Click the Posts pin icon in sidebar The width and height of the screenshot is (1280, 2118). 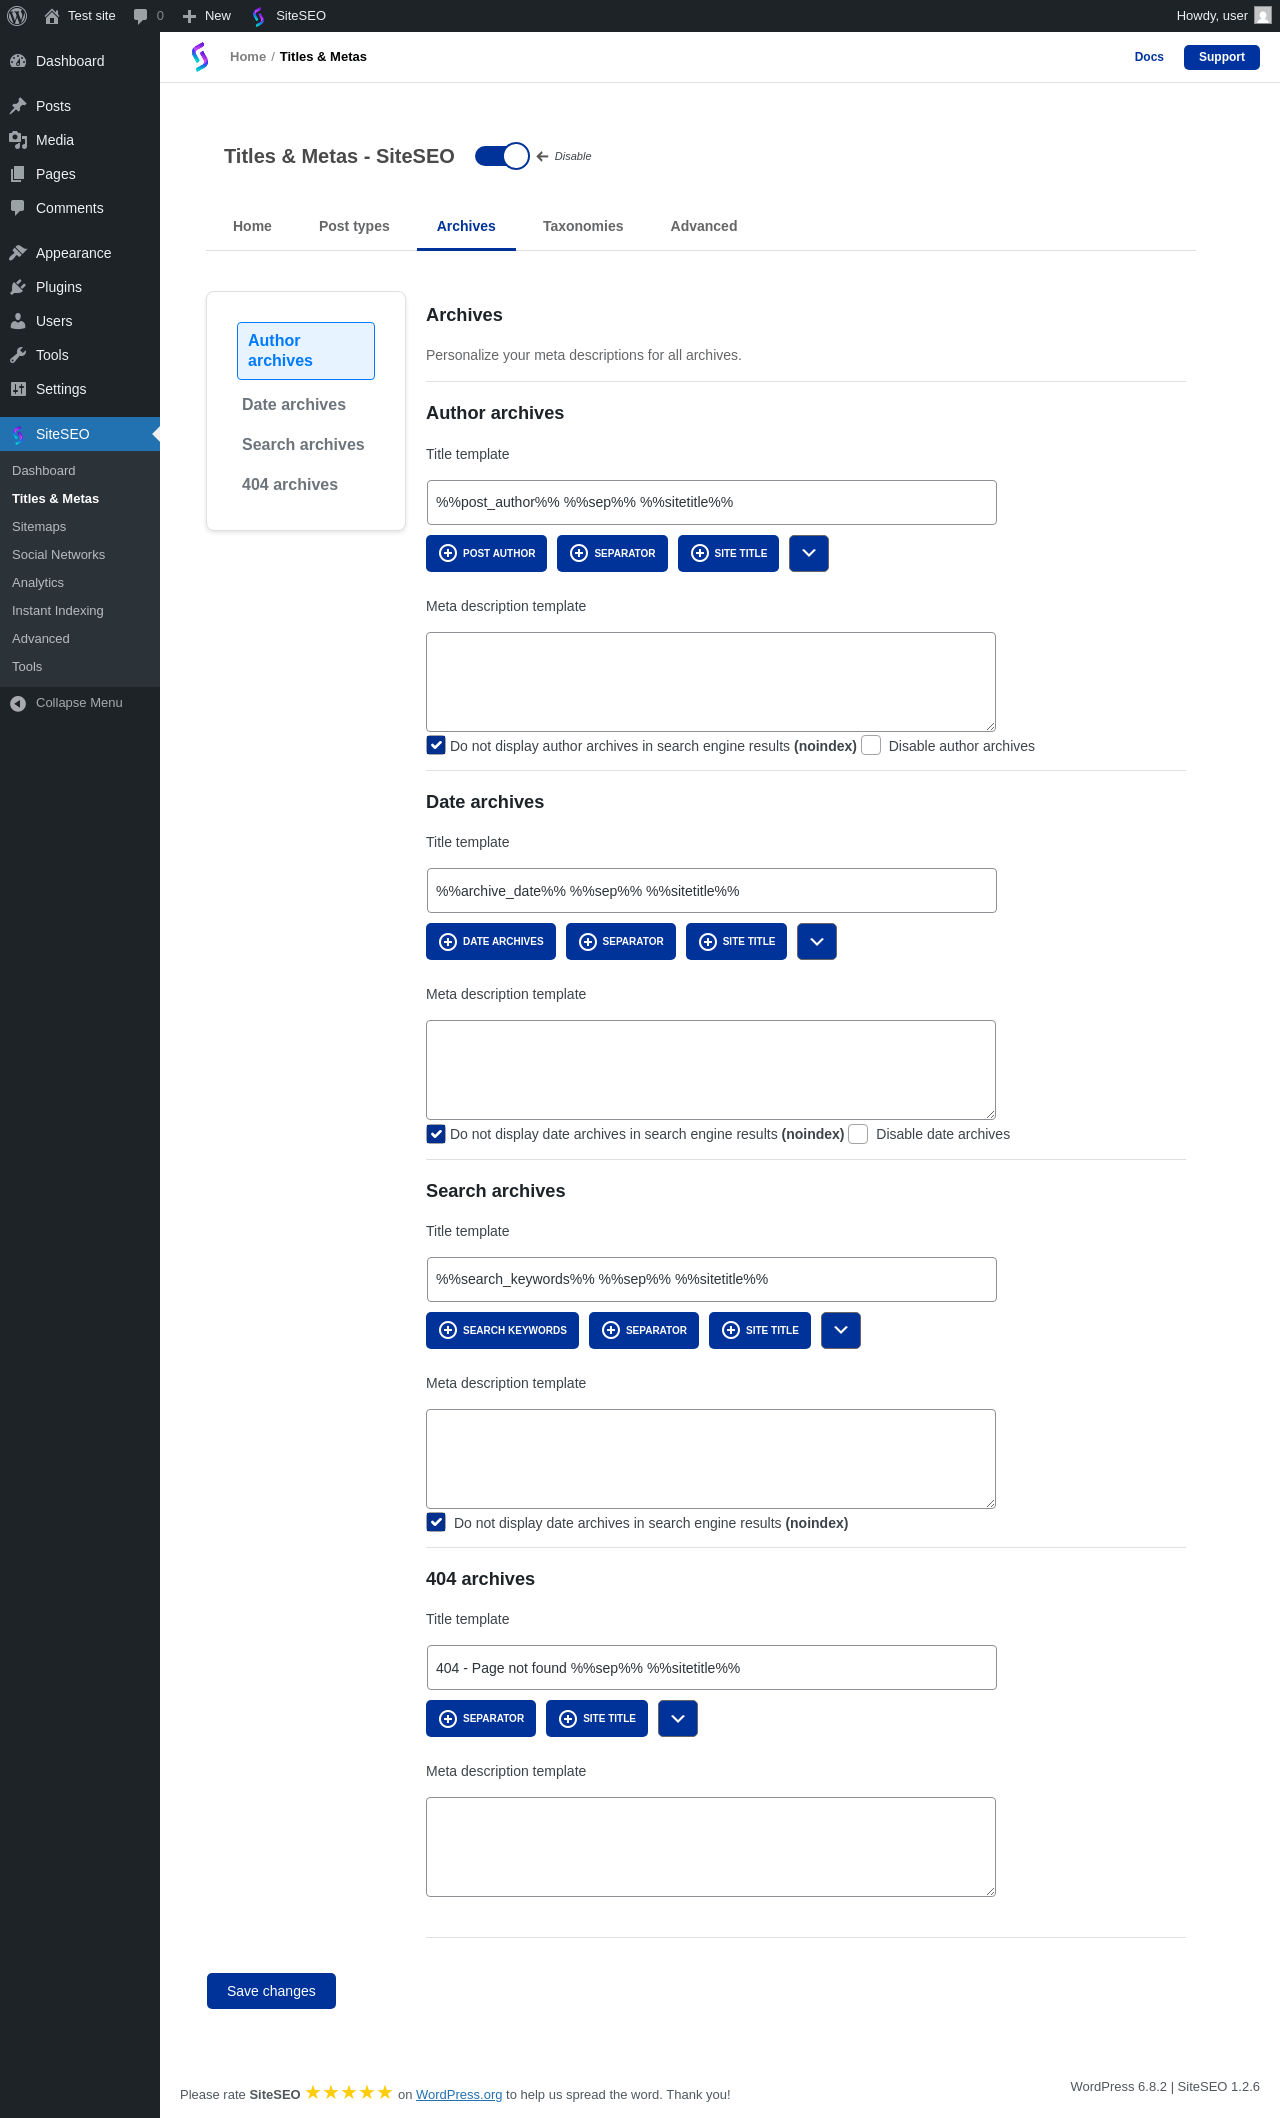point(18,106)
